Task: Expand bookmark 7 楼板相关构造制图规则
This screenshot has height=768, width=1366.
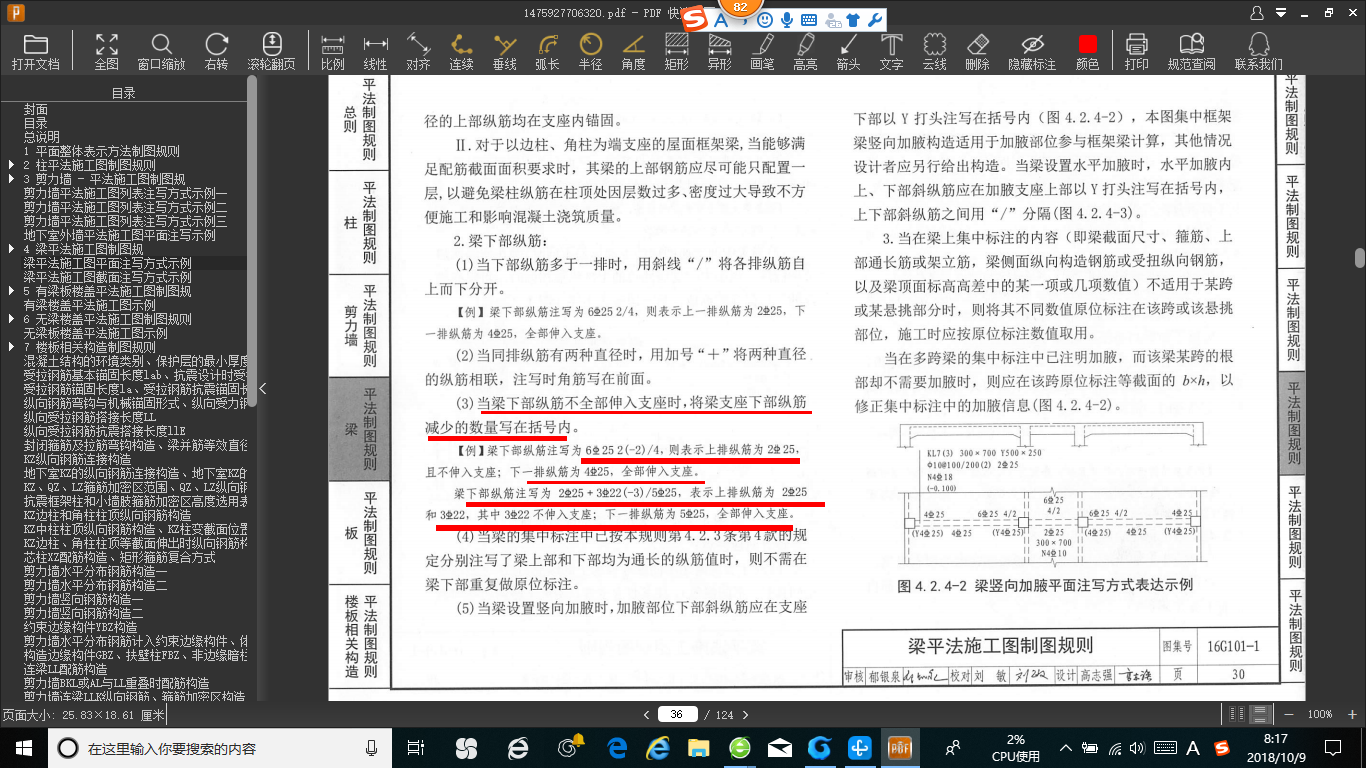Action: click(x=11, y=347)
